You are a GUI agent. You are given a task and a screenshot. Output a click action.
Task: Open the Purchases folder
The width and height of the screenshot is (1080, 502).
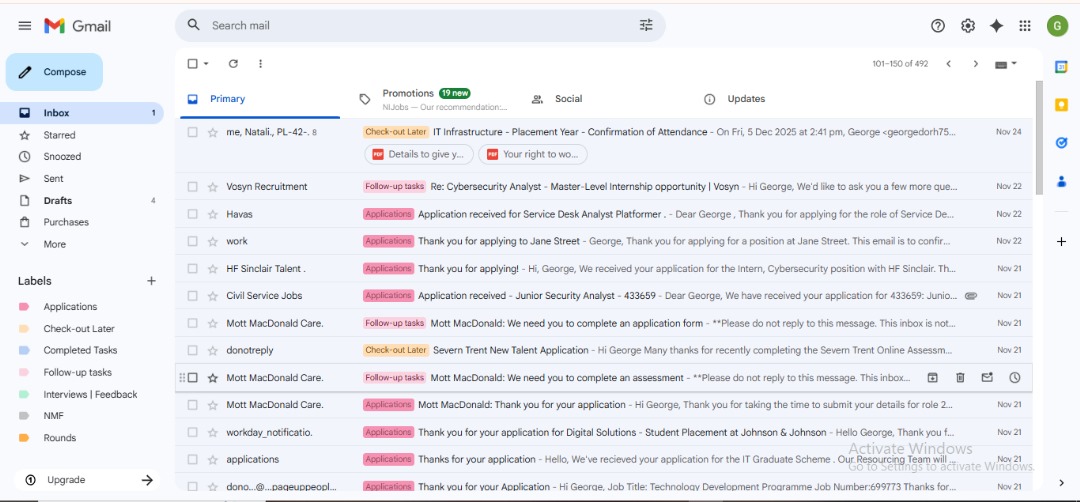coord(81,222)
